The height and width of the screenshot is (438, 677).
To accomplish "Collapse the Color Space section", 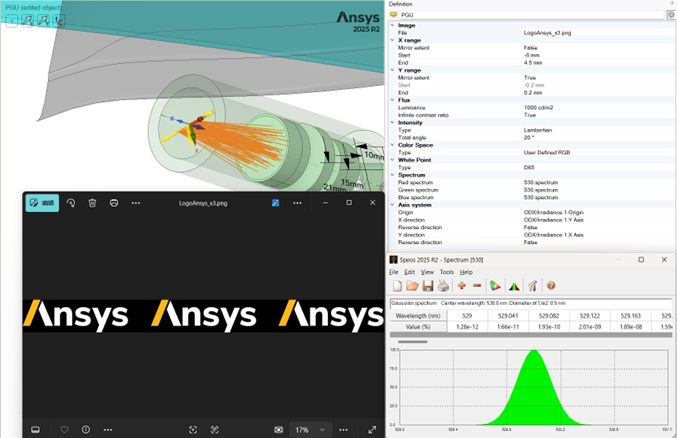I will 392,145.
